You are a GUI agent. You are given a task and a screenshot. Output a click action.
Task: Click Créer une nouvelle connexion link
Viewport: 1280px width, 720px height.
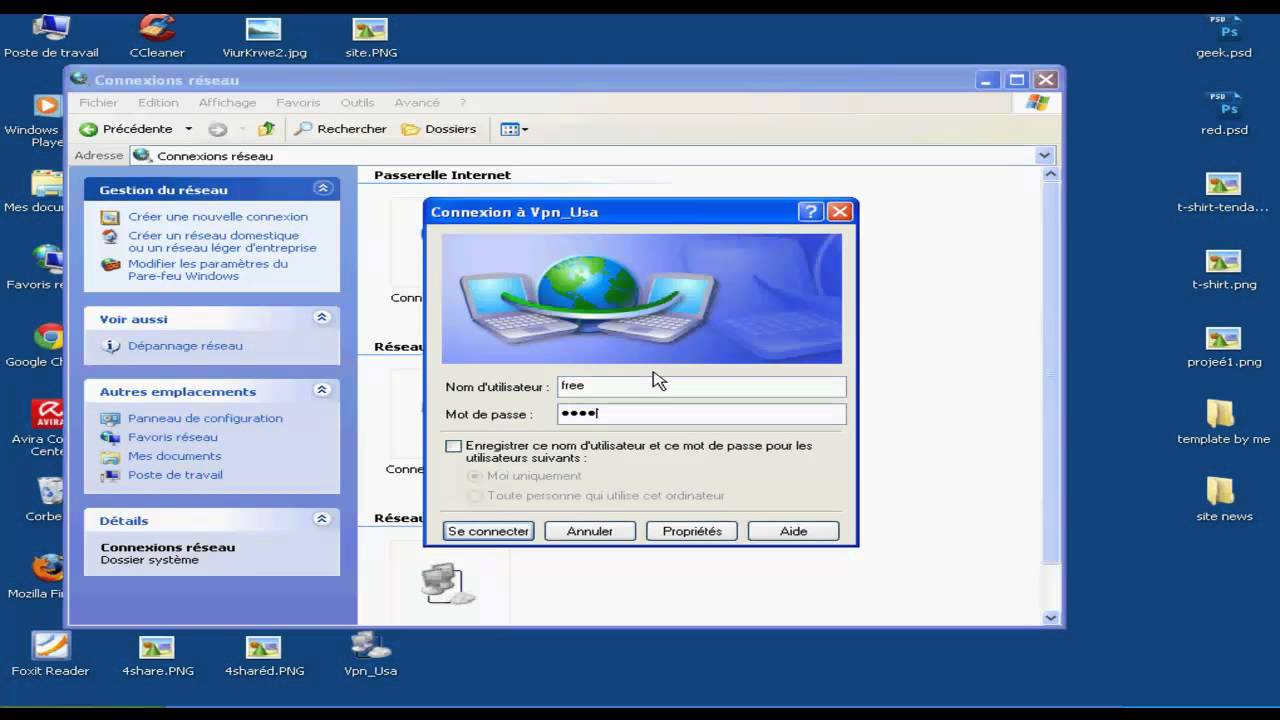pos(218,217)
